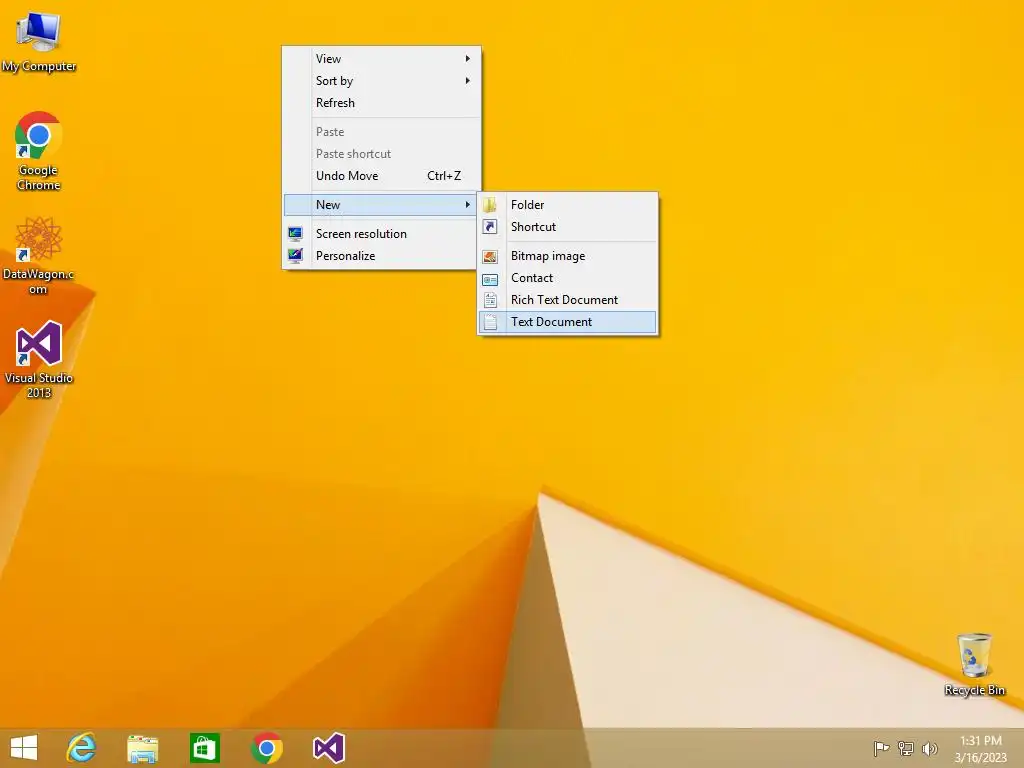Screen dimensions: 1024x768
Task: Create a new Folder
Action: click(x=568, y=204)
